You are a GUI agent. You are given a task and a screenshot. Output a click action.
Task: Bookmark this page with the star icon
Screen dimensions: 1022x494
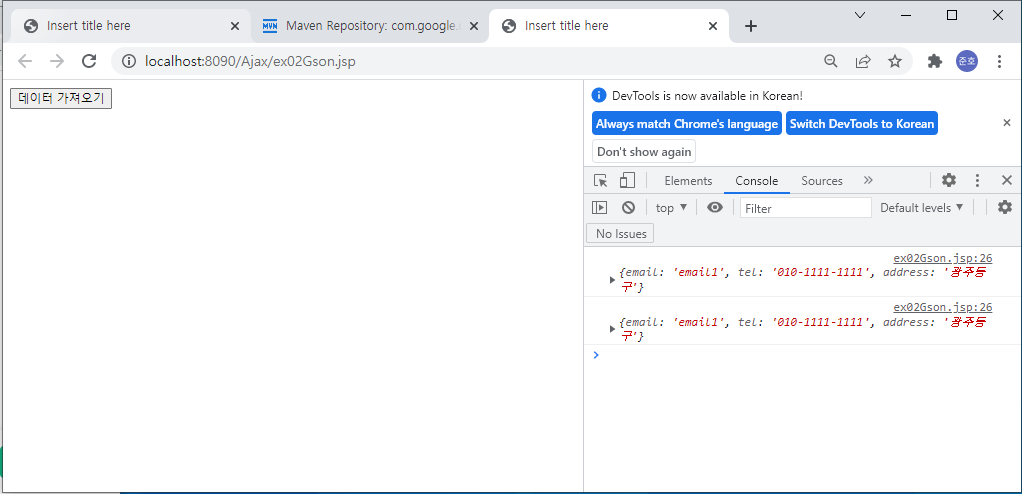895,61
